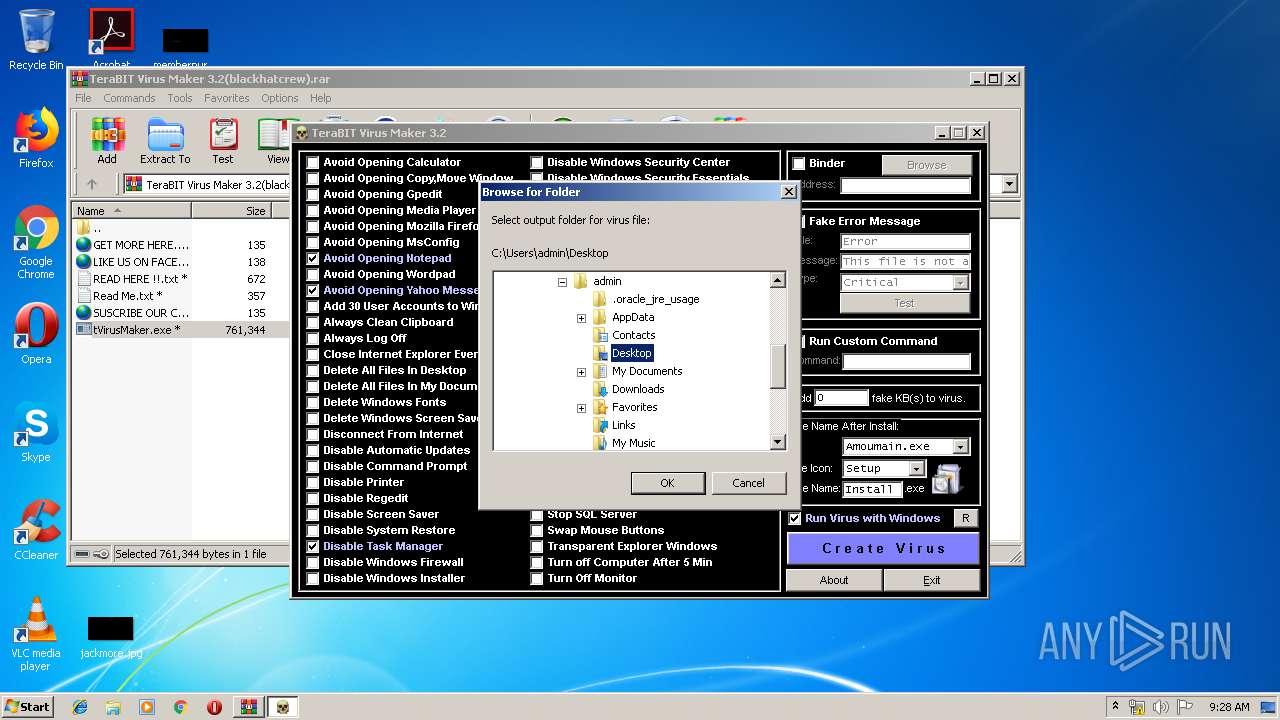This screenshot has height=720, width=1280.
Task: Click the R button beside Run Virus
Action: [965, 518]
